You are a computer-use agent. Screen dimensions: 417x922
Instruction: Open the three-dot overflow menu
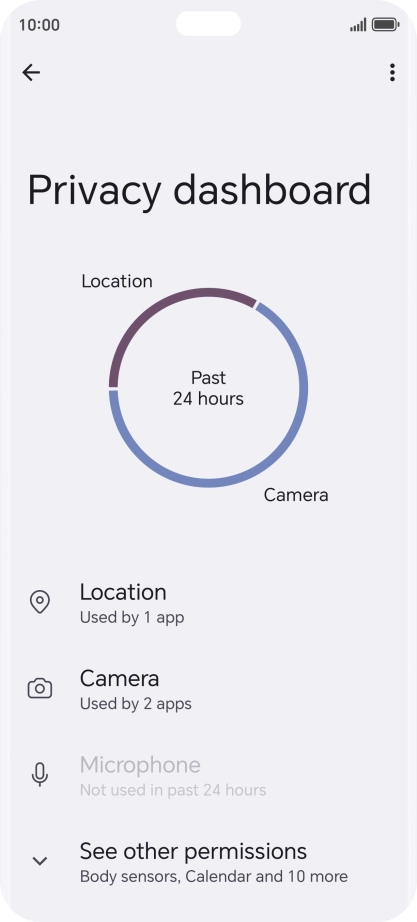pos(392,72)
